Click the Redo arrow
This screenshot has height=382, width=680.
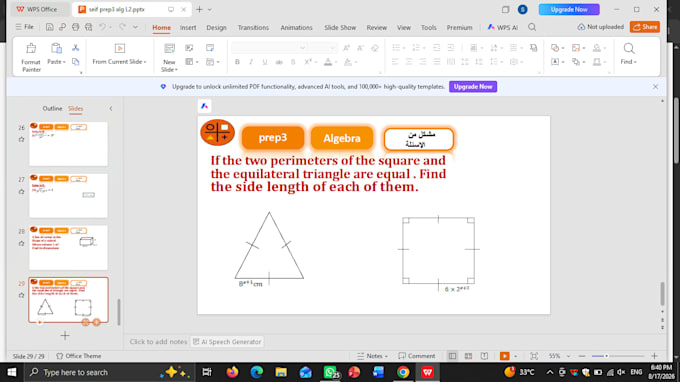click(x=122, y=27)
